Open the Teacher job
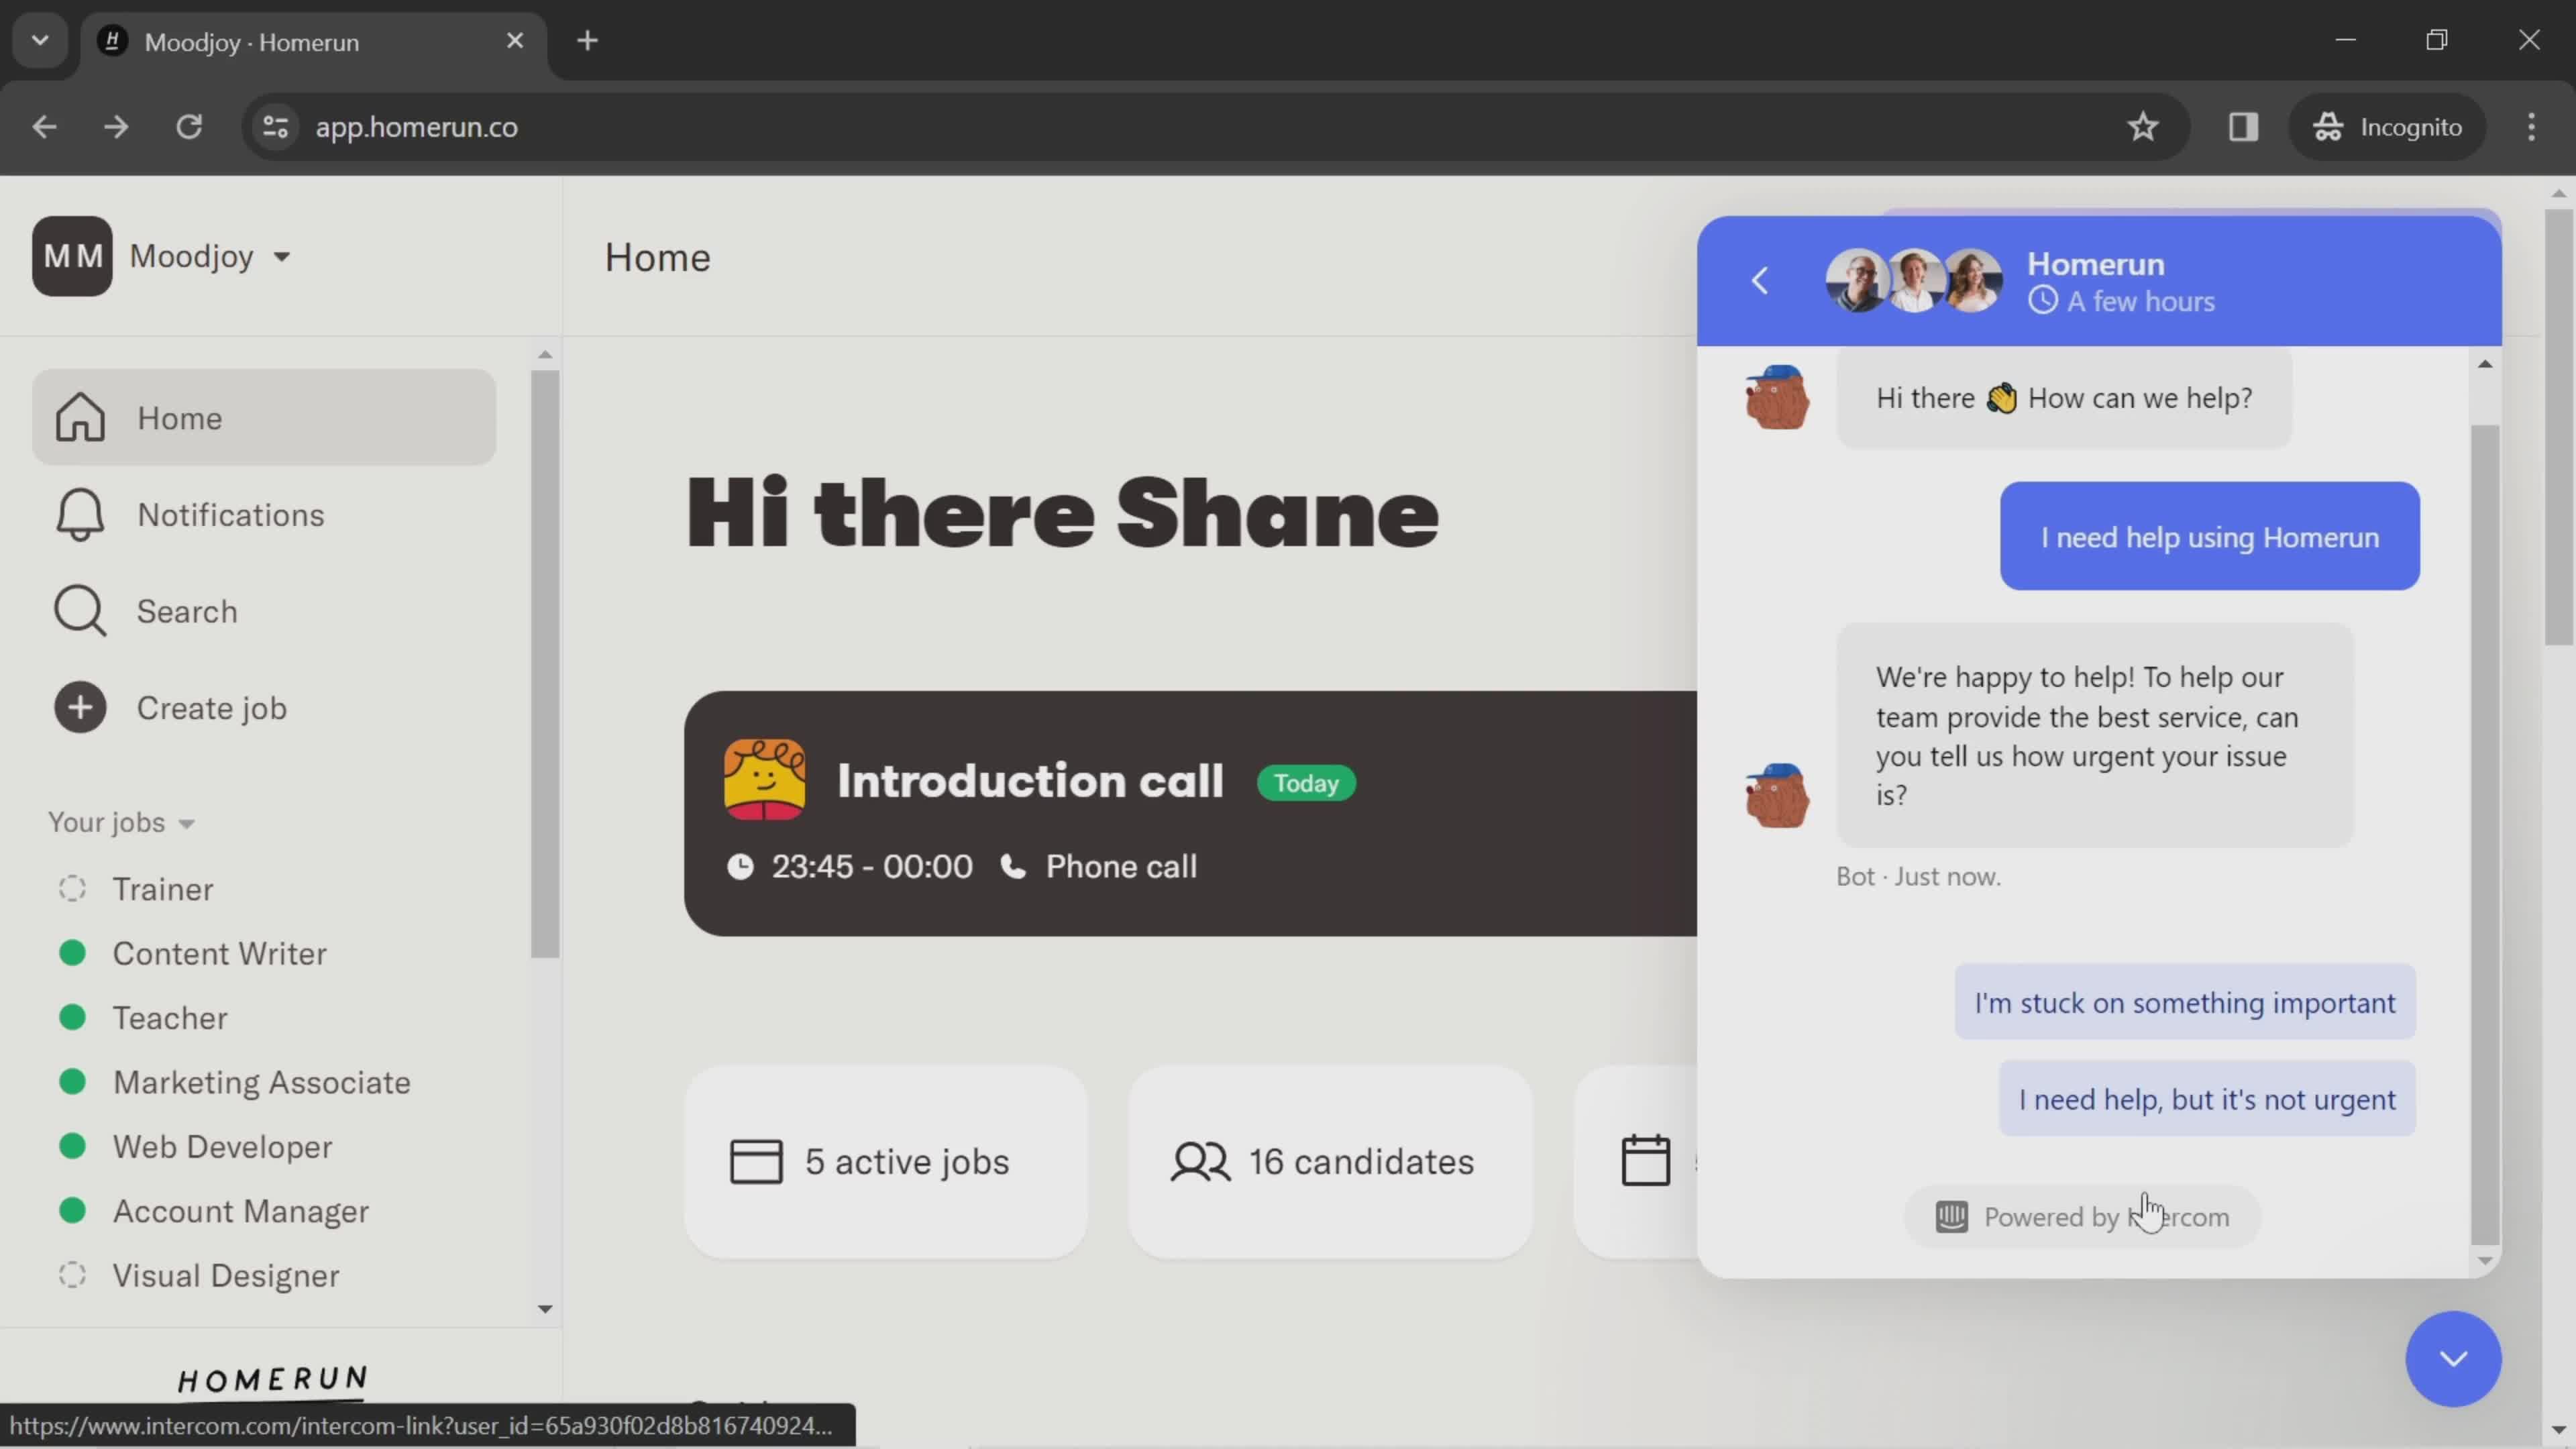 (170, 1018)
